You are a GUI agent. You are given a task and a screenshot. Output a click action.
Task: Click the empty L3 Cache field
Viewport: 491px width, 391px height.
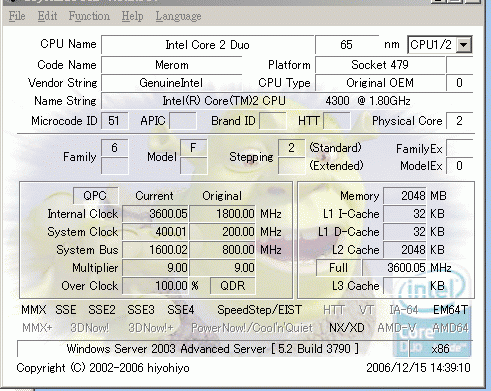point(405,286)
